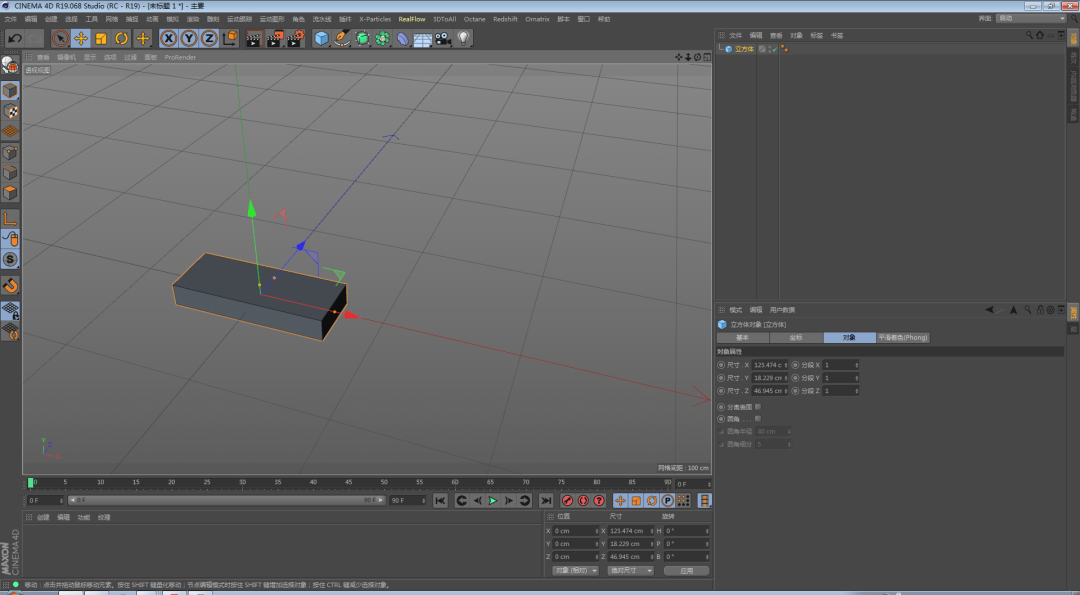Open the 对象 (相对) coordinate mode dropdown

575,570
